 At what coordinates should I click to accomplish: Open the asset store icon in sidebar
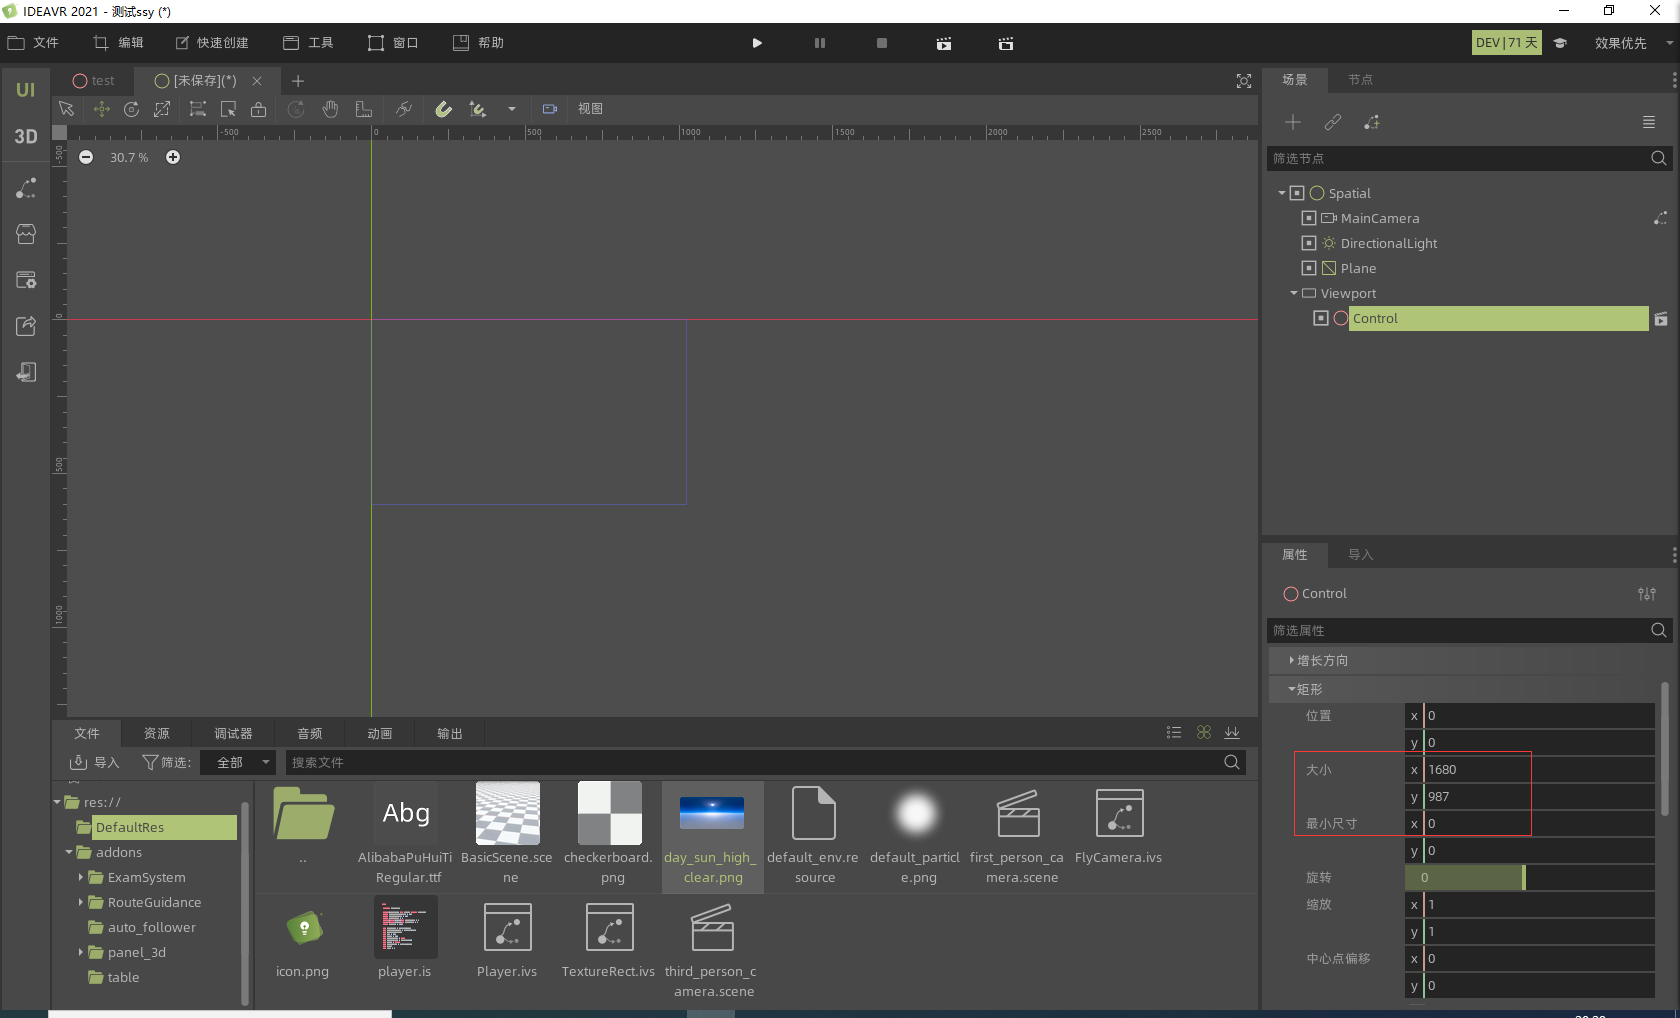point(26,234)
